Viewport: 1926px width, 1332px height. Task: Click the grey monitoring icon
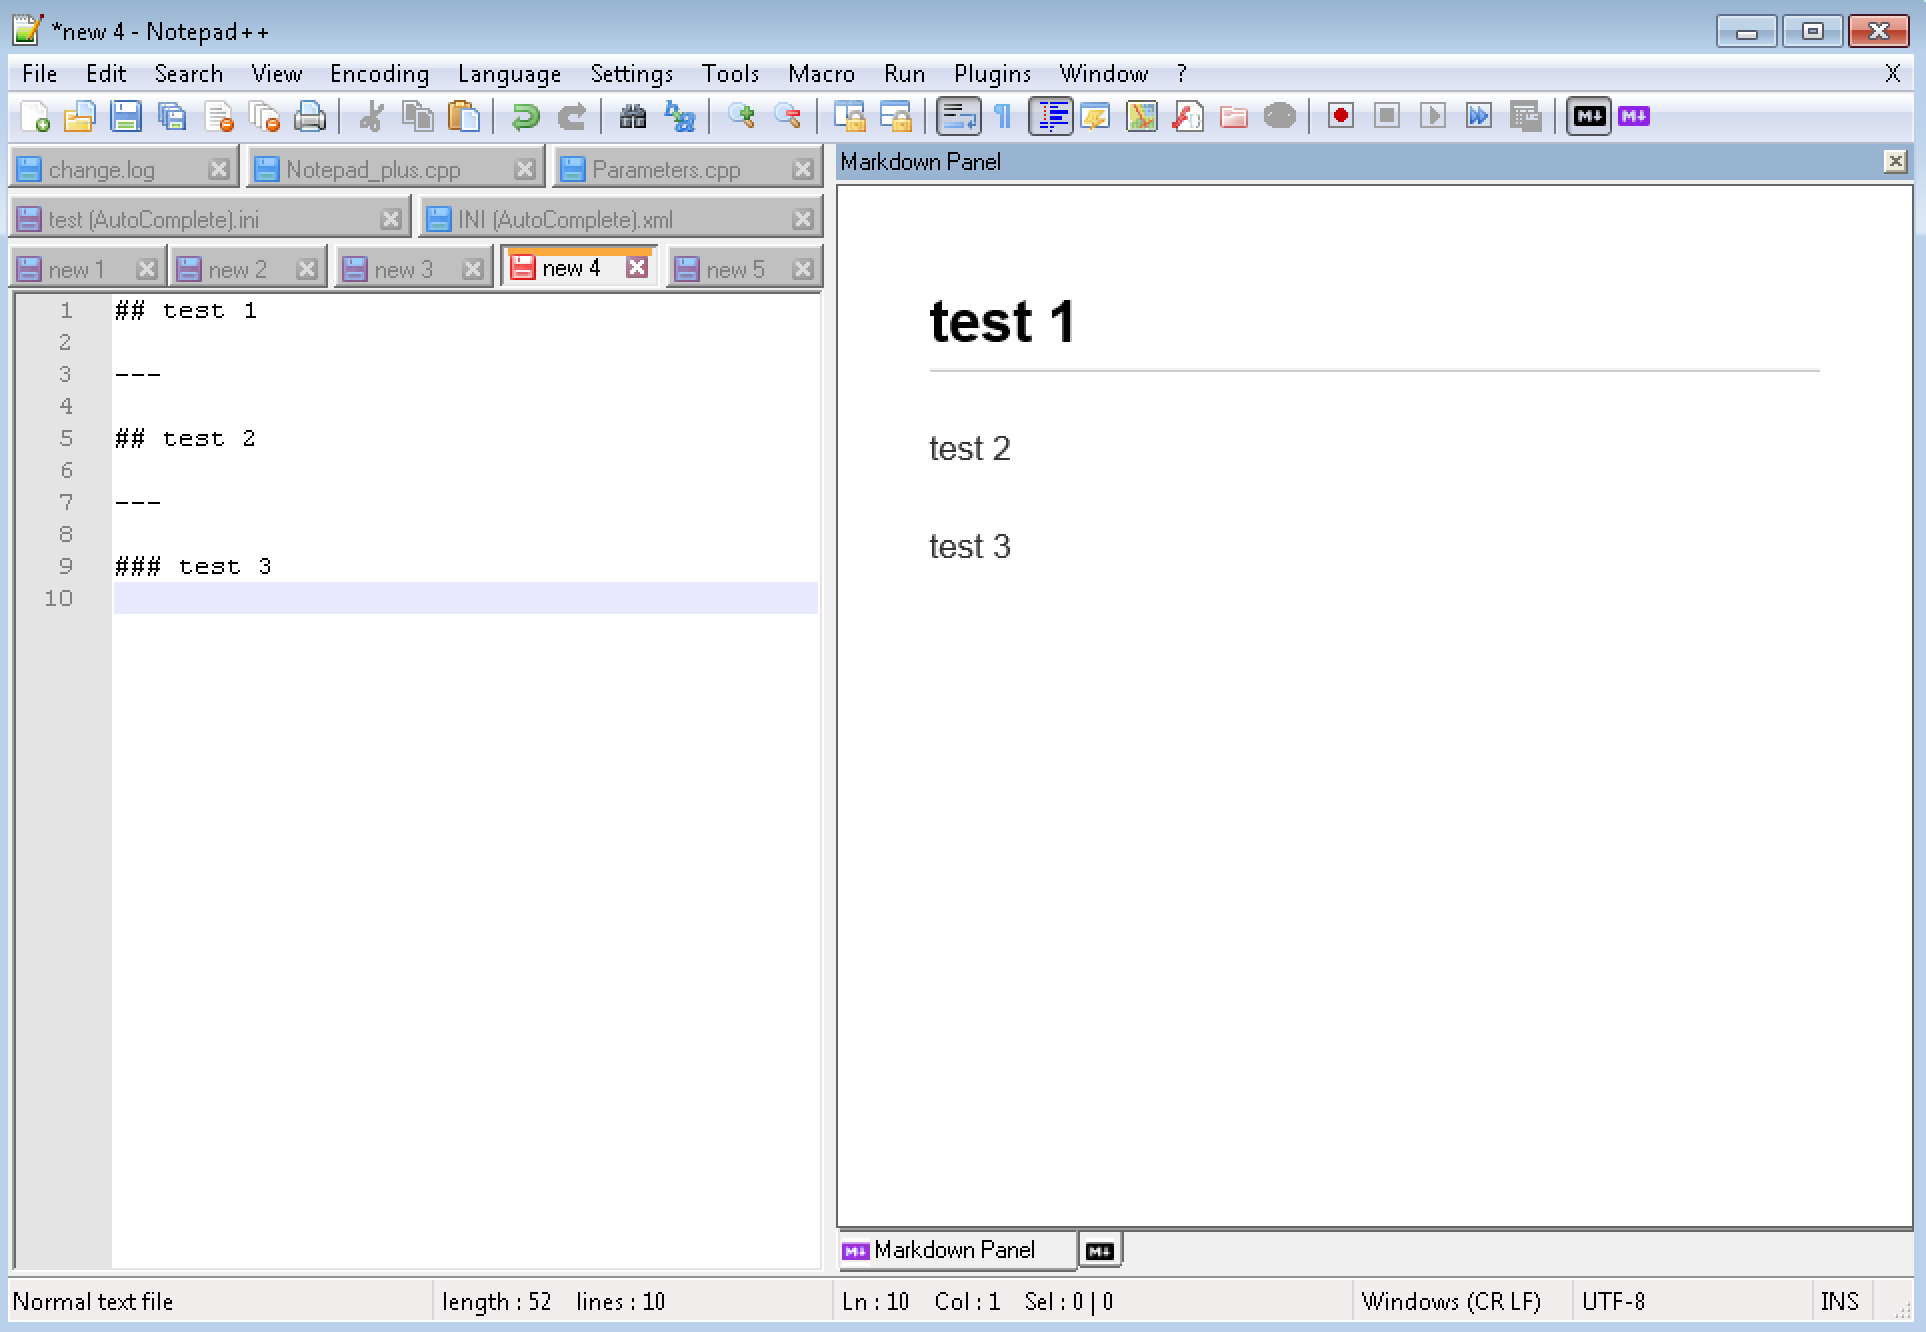click(x=1280, y=117)
